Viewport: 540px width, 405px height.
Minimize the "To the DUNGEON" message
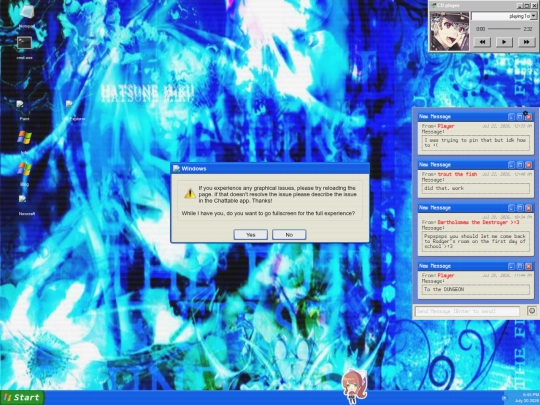(x=511, y=266)
